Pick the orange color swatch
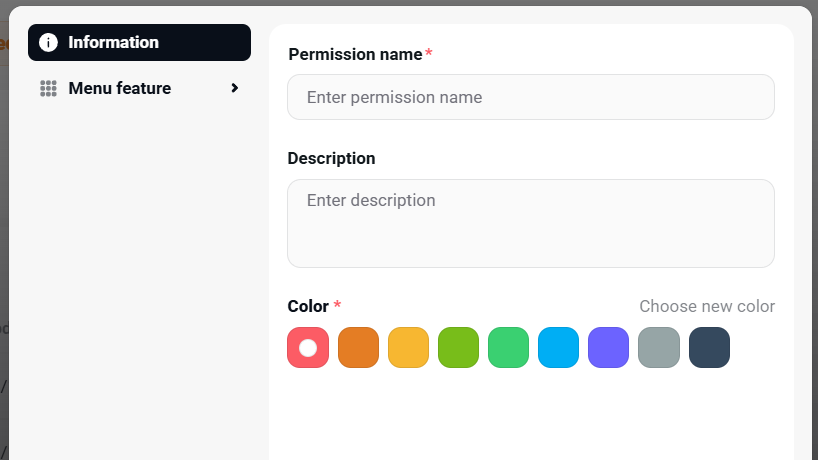The height and width of the screenshot is (460, 818). [358, 347]
